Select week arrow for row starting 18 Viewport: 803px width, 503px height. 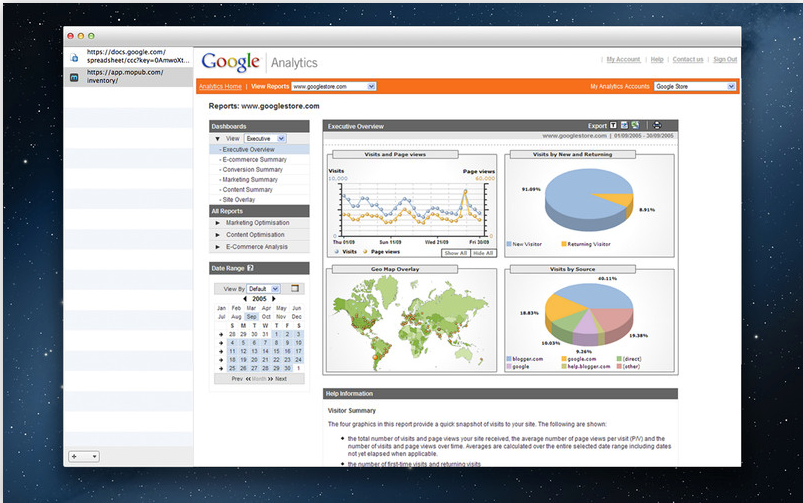(x=221, y=360)
